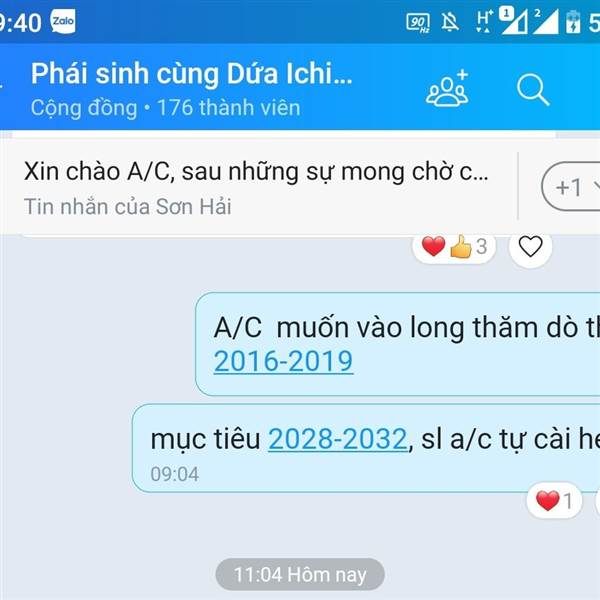
Task: Tap the Zalo notification icon in status bar
Action: click(x=63, y=21)
